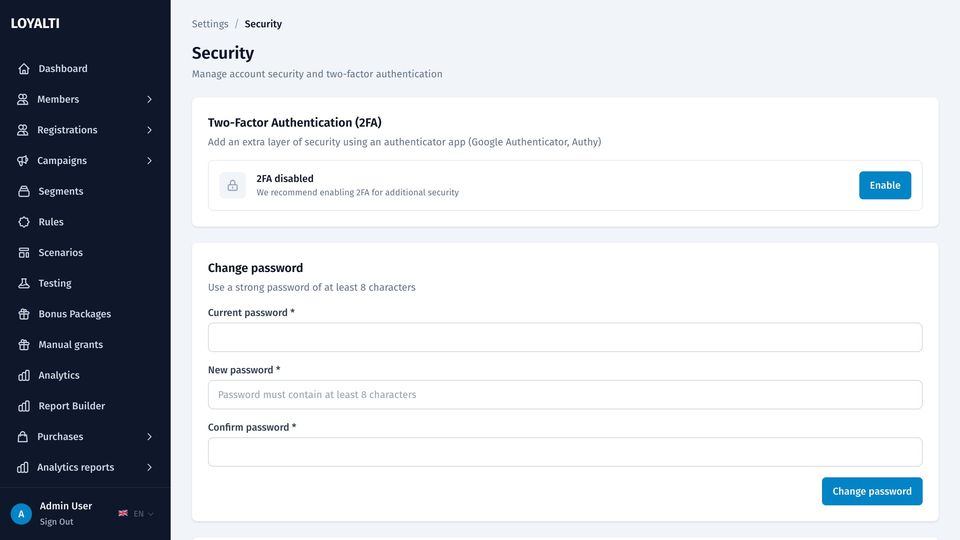Focus the New password field
The image size is (960, 540).
(565, 395)
